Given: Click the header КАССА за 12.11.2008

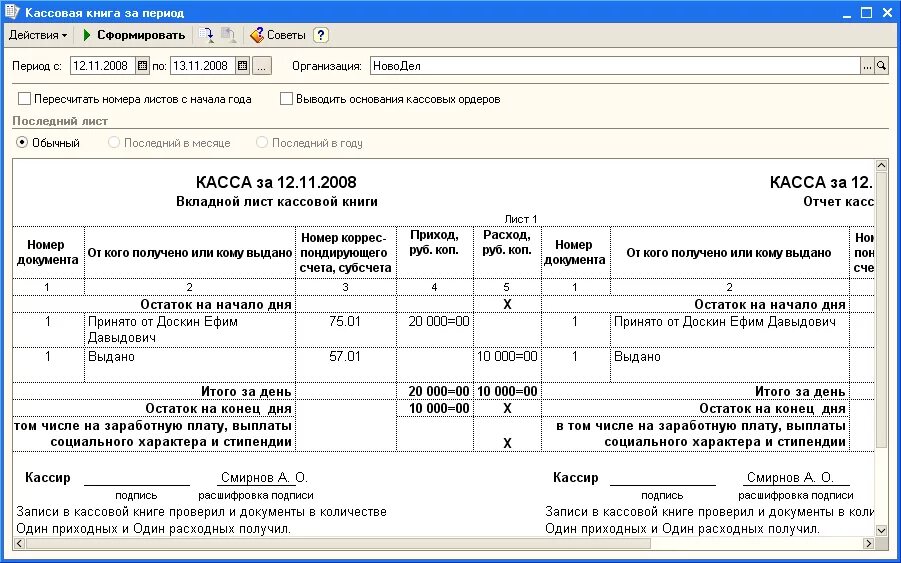Looking at the screenshot, I should click(x=276, y=183).
